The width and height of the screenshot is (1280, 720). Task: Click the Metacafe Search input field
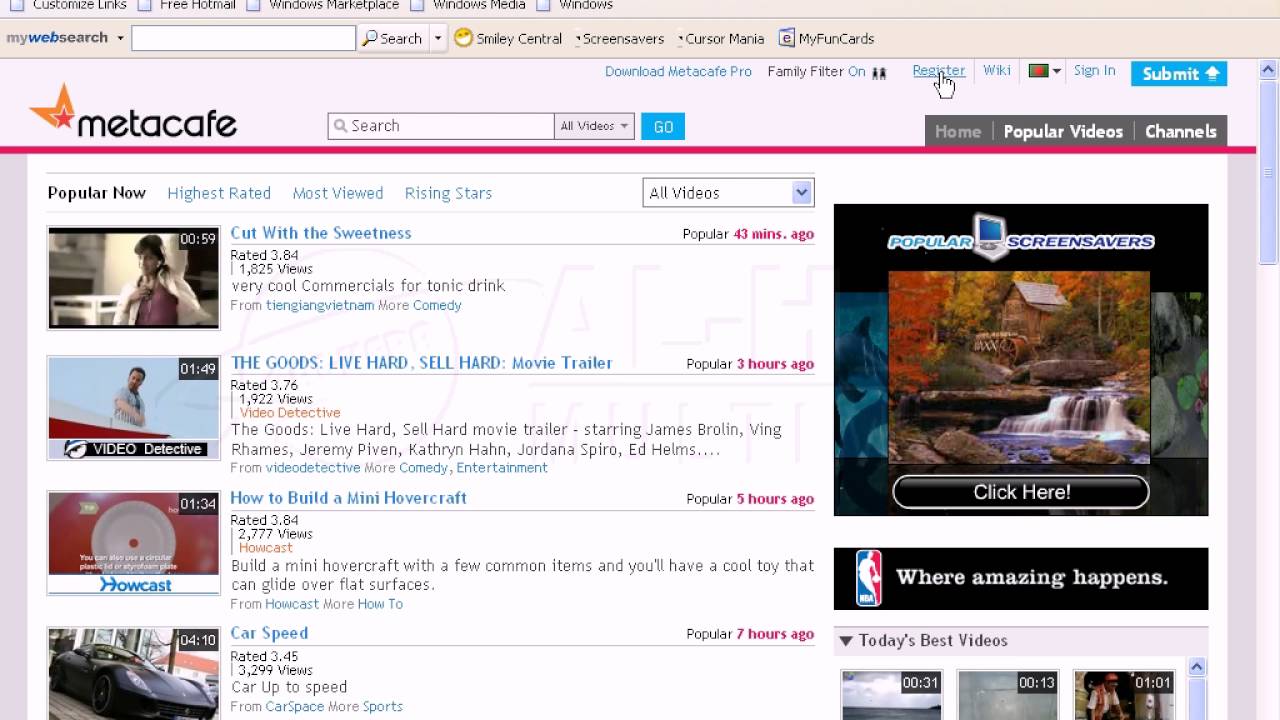tap(440, 126)
